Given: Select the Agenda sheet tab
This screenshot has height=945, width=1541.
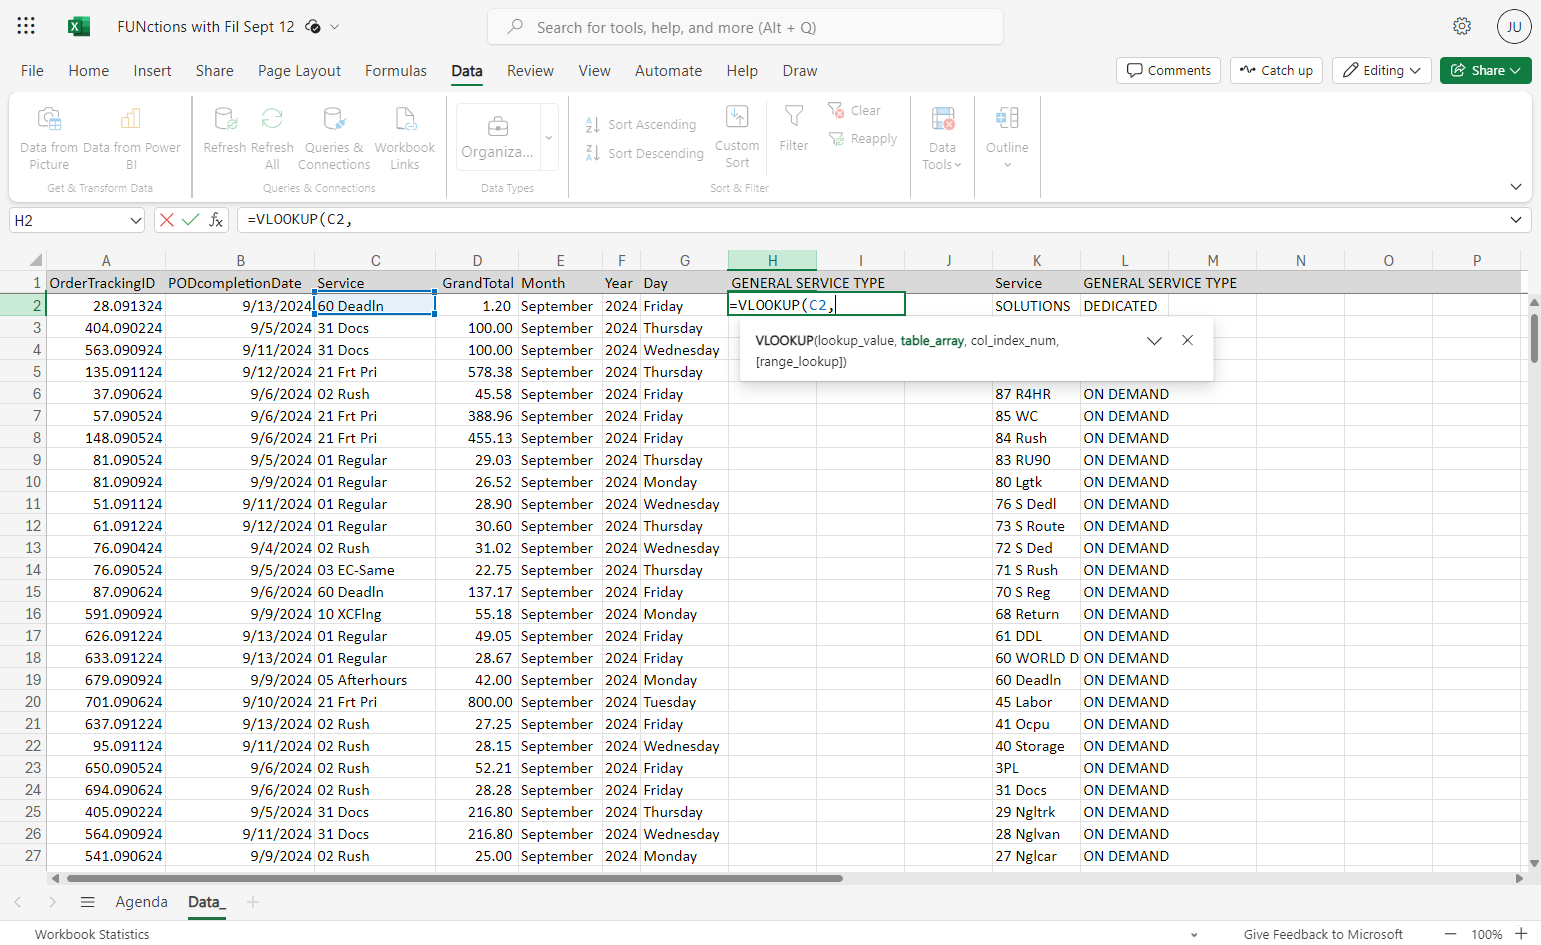Looking at the screenshot, I should 142,902.
